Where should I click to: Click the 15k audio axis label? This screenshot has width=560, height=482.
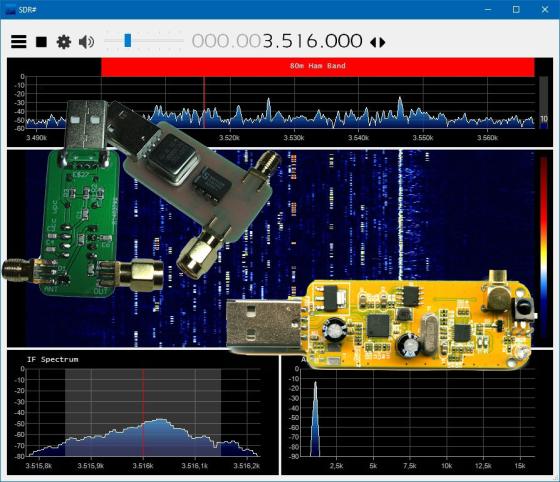(520, 466)
